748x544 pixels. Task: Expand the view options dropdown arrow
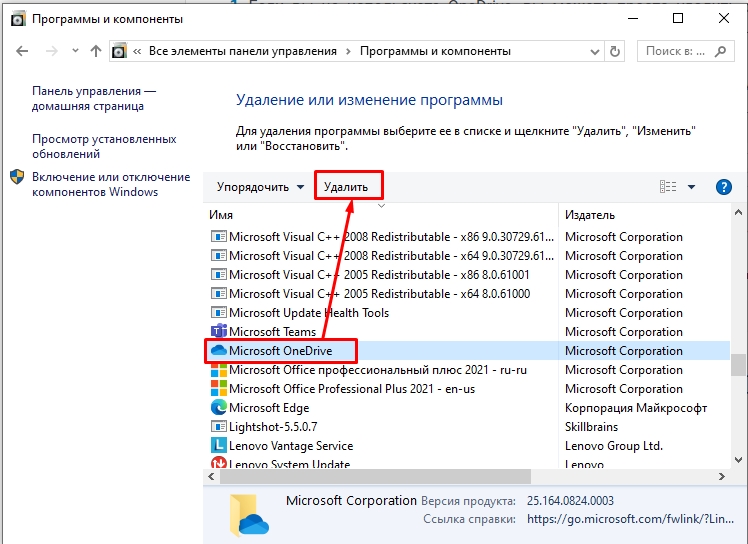[691, 187]
